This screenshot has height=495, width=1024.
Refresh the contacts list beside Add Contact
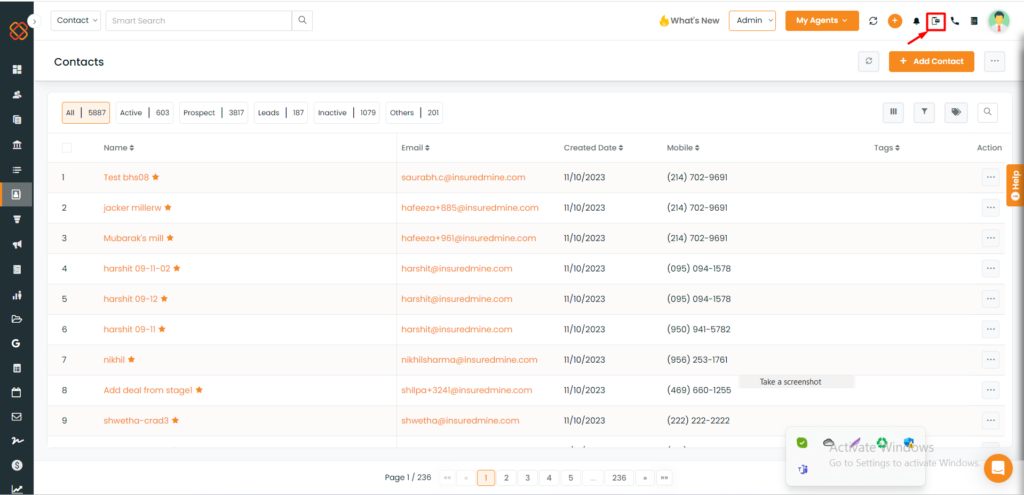869,61
